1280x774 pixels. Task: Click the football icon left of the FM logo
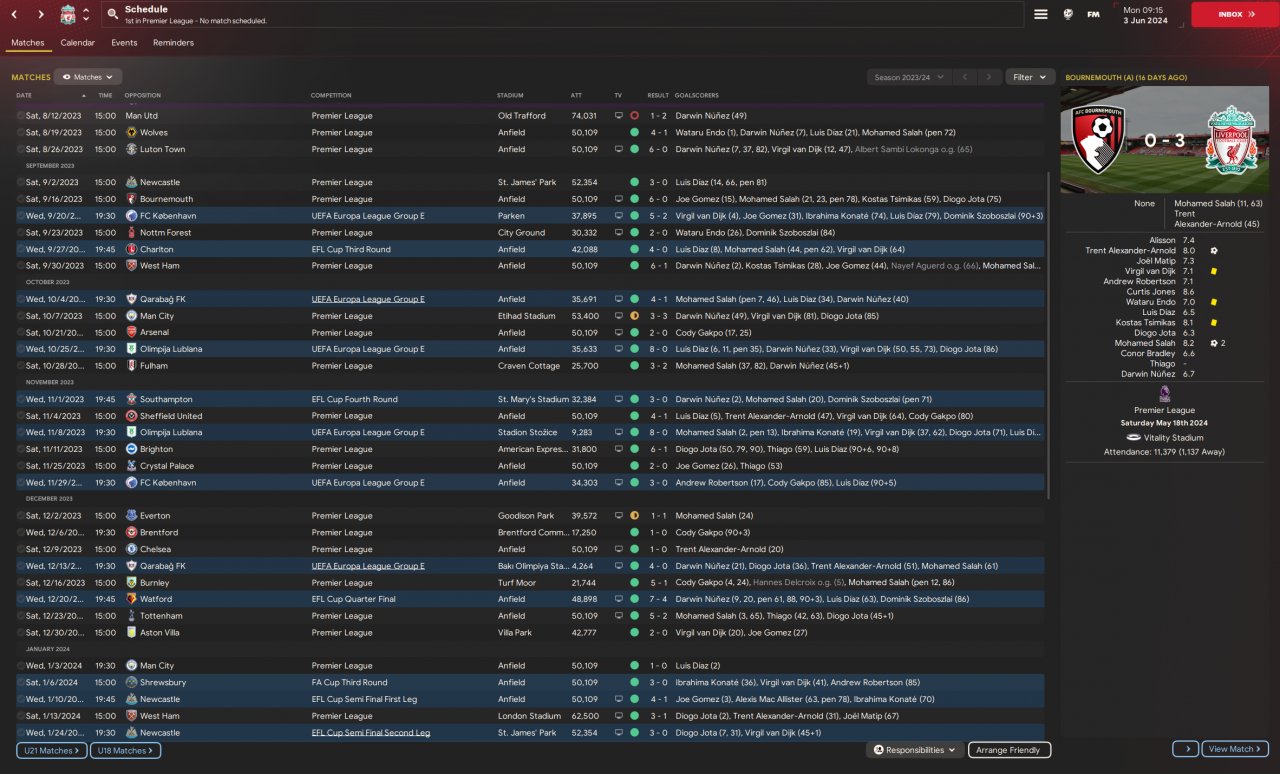tap(1068, 15)
